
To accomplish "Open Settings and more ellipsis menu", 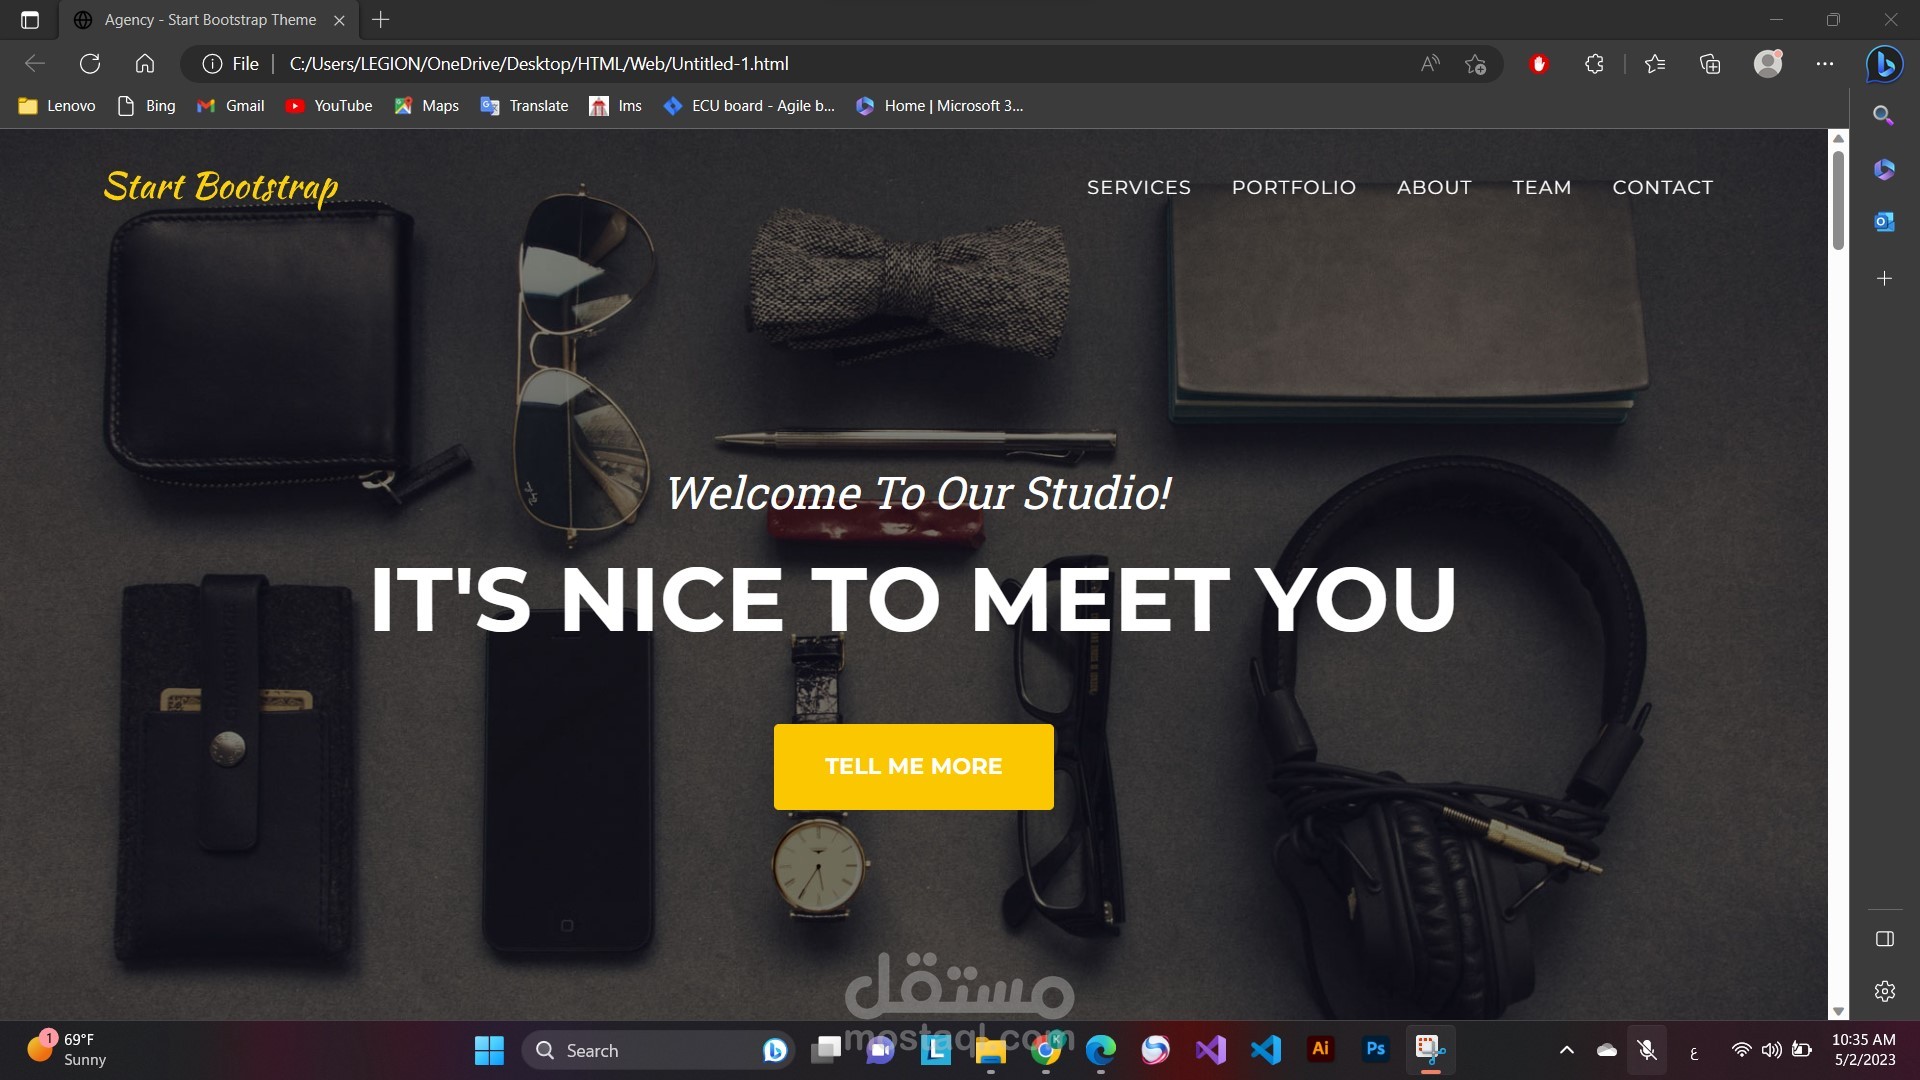I will [1825, 64].
